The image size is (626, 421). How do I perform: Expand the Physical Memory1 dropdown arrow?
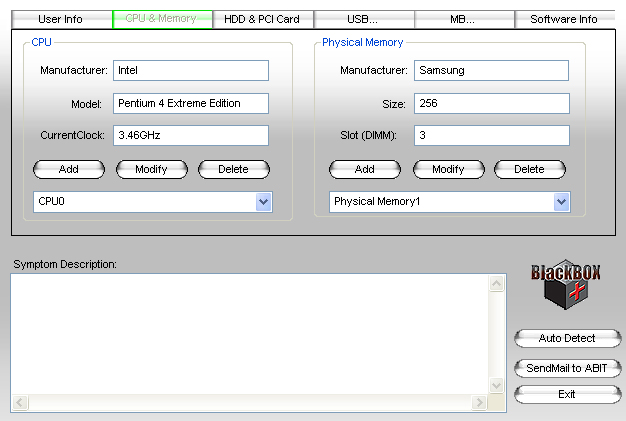pyautogui.click(x=561, y=202)
